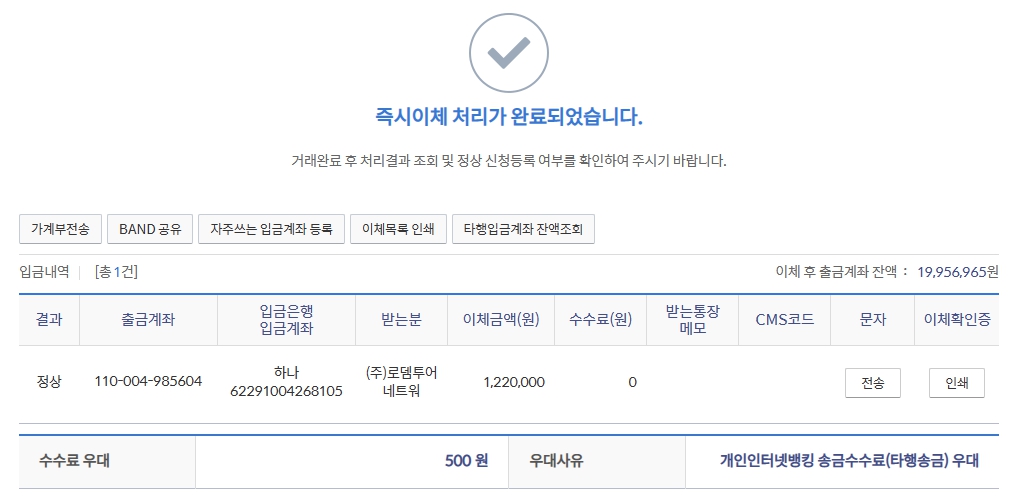
Task: Click withdrawal account number 110-004-985604
Action: click(x=148, y=382)
